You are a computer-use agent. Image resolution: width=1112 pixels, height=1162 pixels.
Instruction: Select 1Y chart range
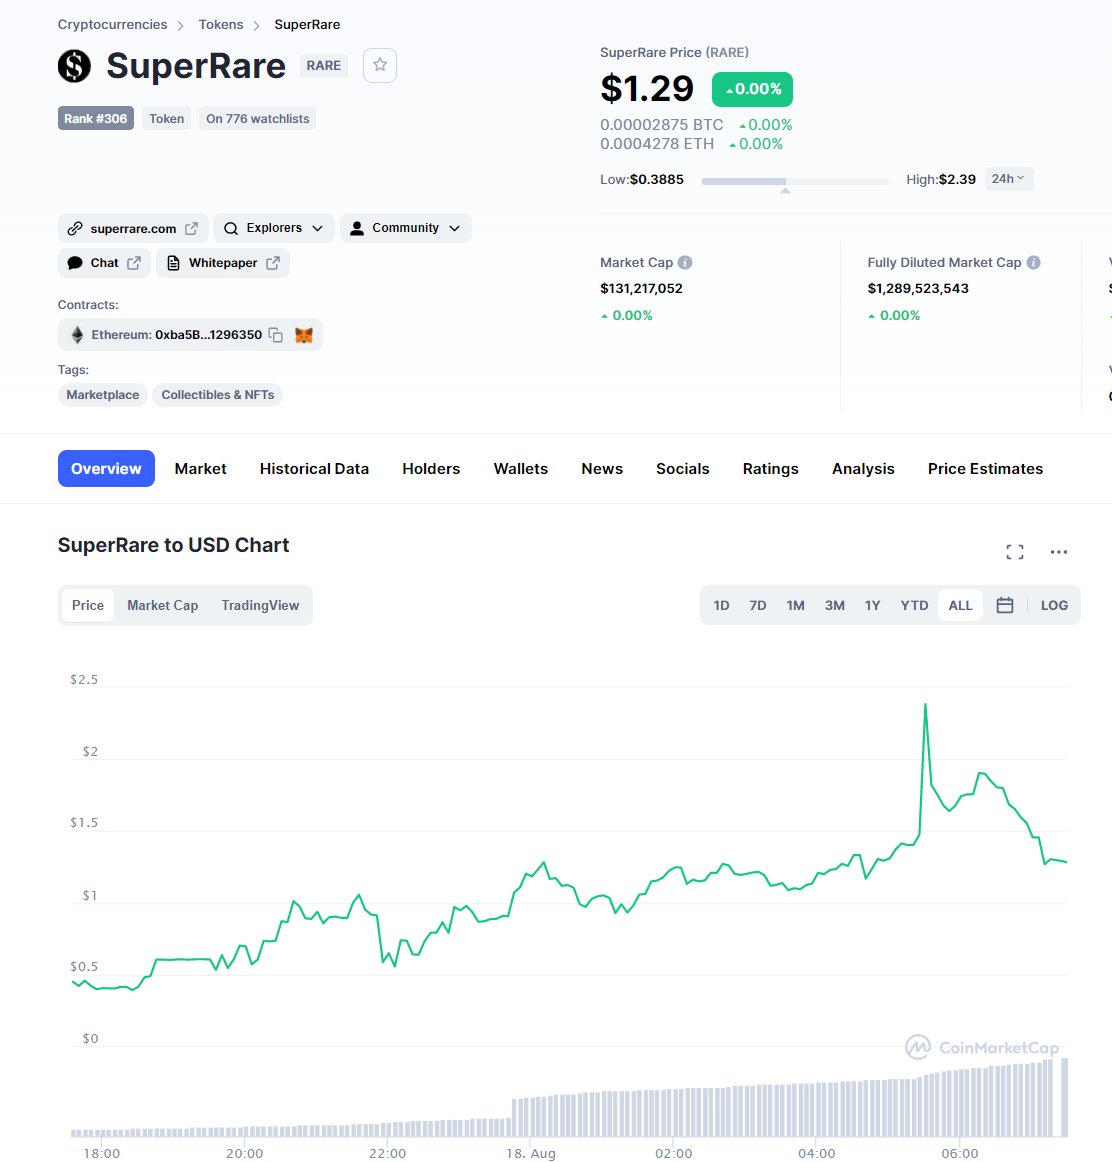(x=872, y=605)
